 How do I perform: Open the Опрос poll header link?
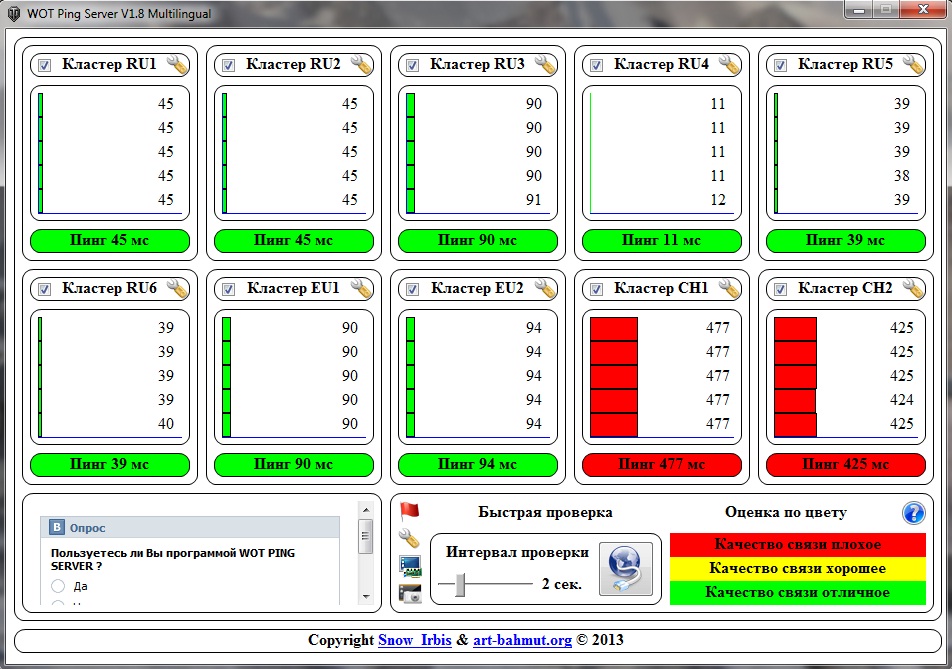(87, 528)
